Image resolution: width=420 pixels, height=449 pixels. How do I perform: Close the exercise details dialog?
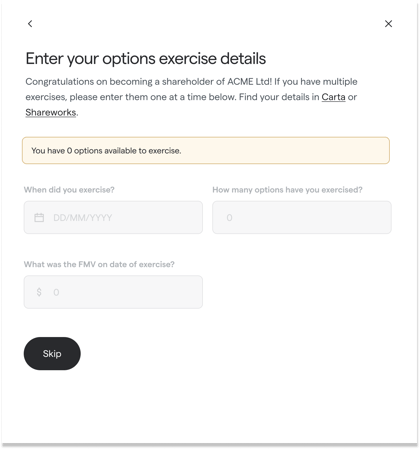(388, 24)
